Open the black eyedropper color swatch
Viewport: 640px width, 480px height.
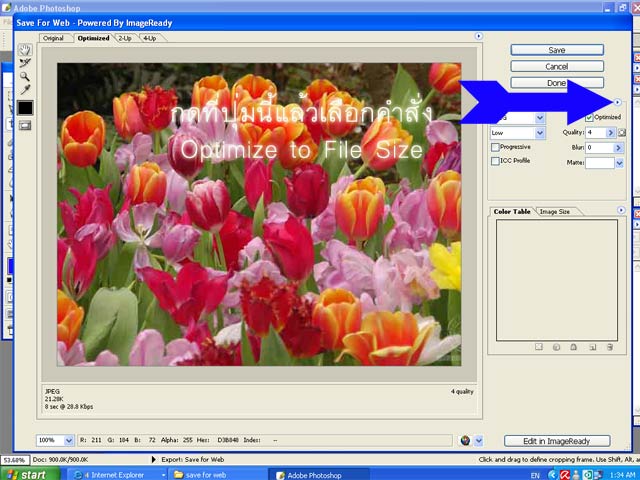[25, 108]
